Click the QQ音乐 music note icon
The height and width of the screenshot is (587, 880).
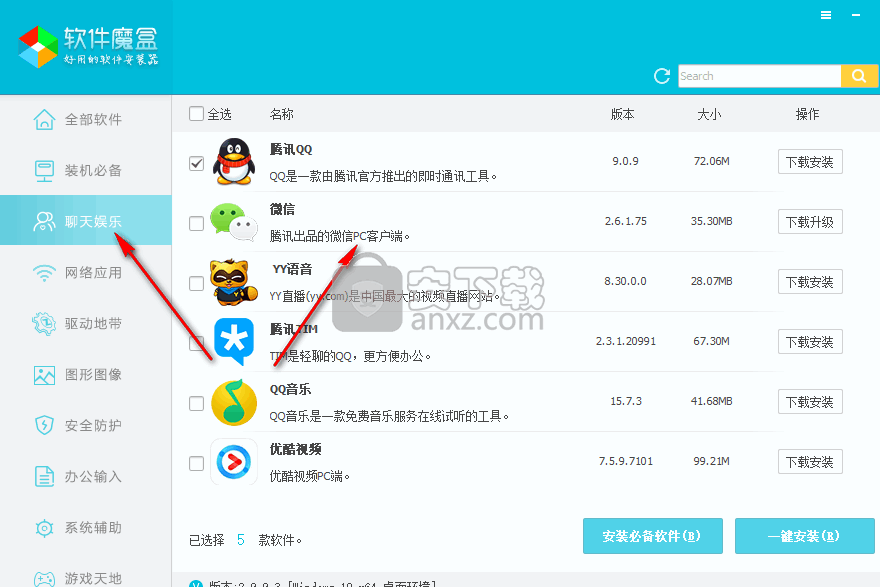(x=234, y=402)
